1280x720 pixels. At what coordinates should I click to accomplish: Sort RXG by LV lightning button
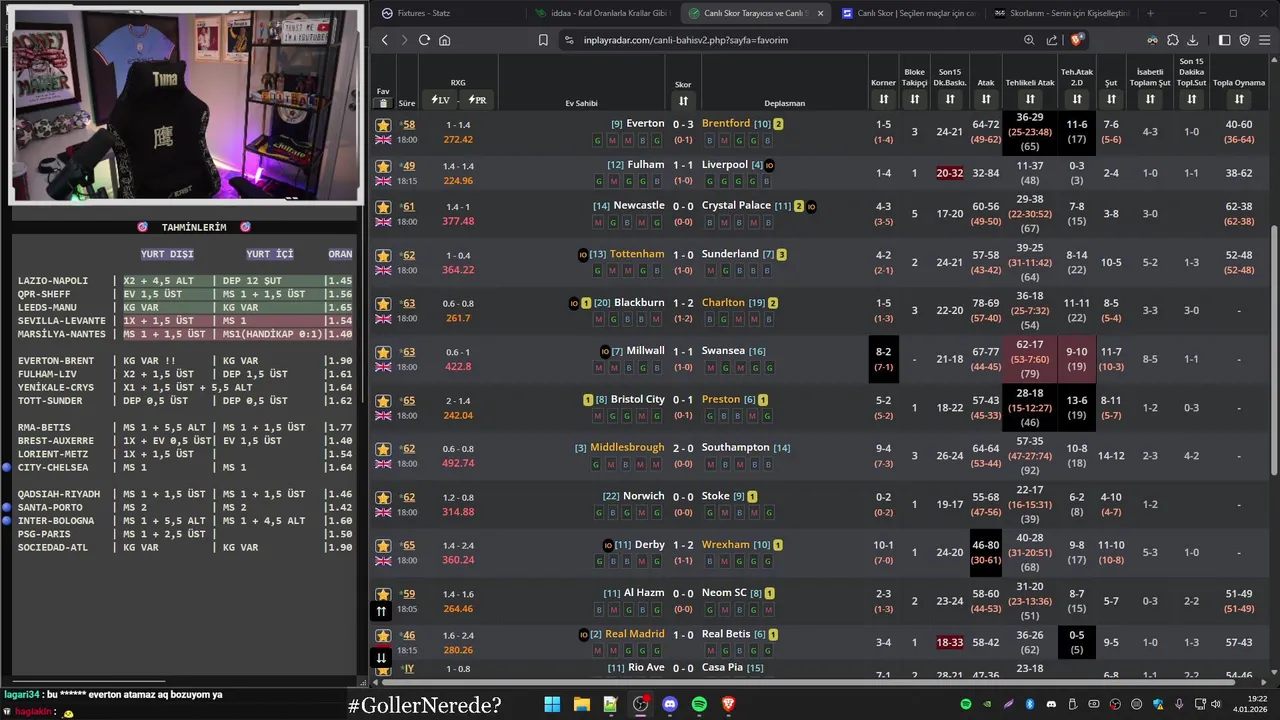click(x=440, y=100)
